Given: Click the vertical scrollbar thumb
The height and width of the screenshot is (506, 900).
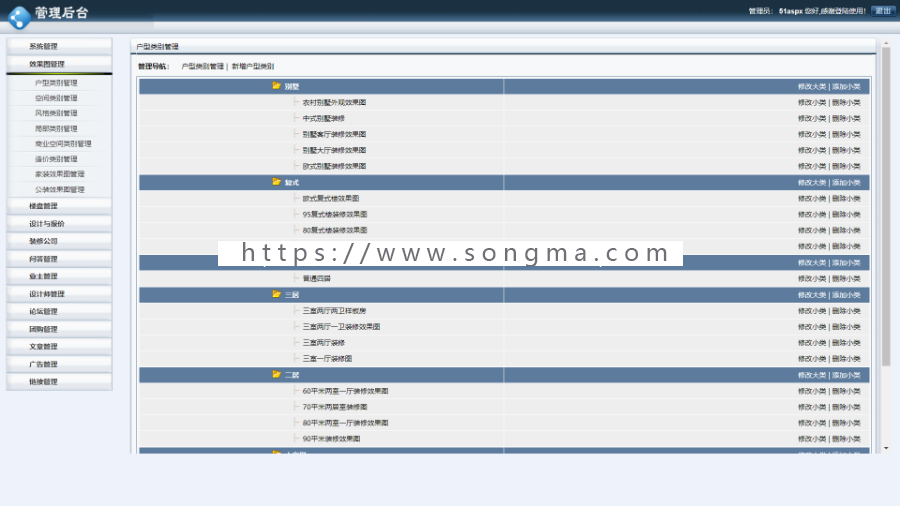Looking at the screenshot, I should pos(886,207).
